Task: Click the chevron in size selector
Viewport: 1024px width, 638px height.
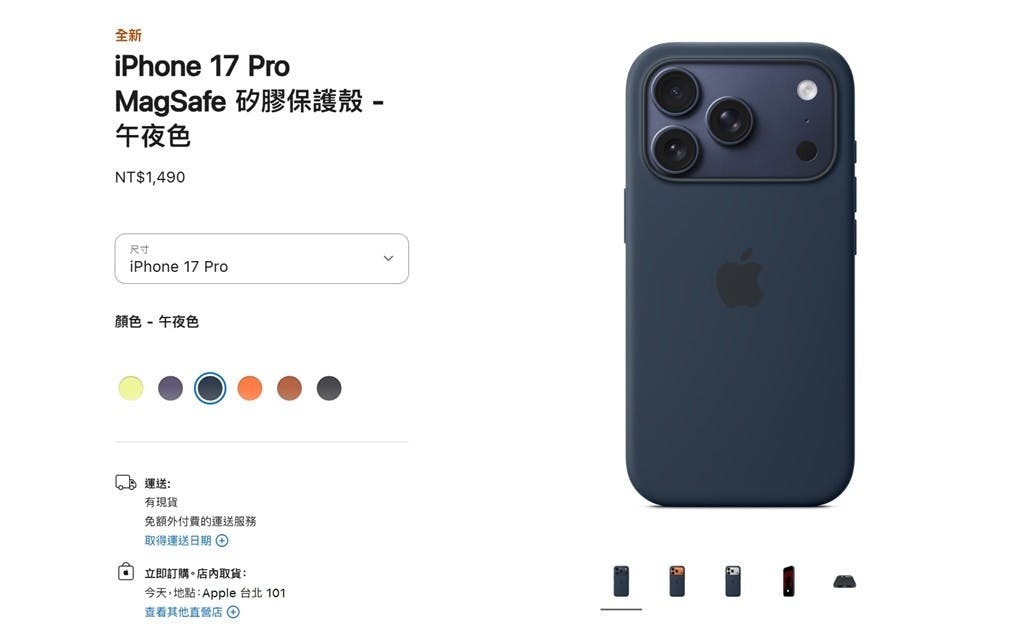Action: point(389,259)
